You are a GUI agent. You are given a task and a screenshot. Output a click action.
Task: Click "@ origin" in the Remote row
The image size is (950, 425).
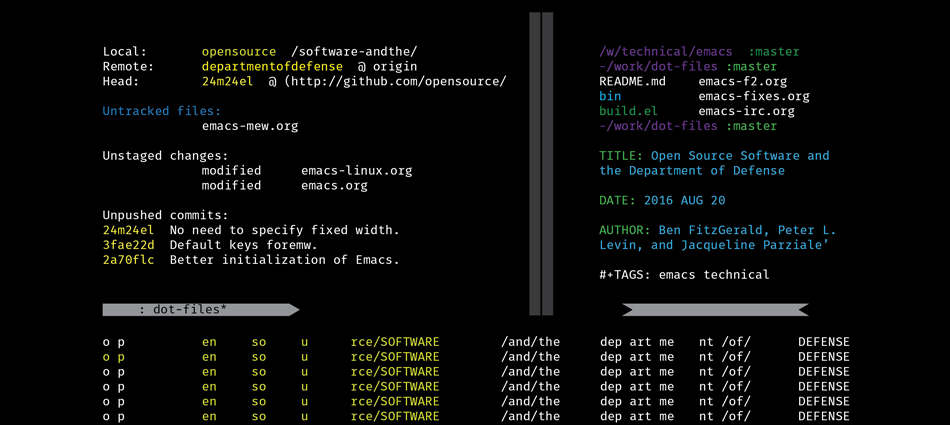click(387, 67)
